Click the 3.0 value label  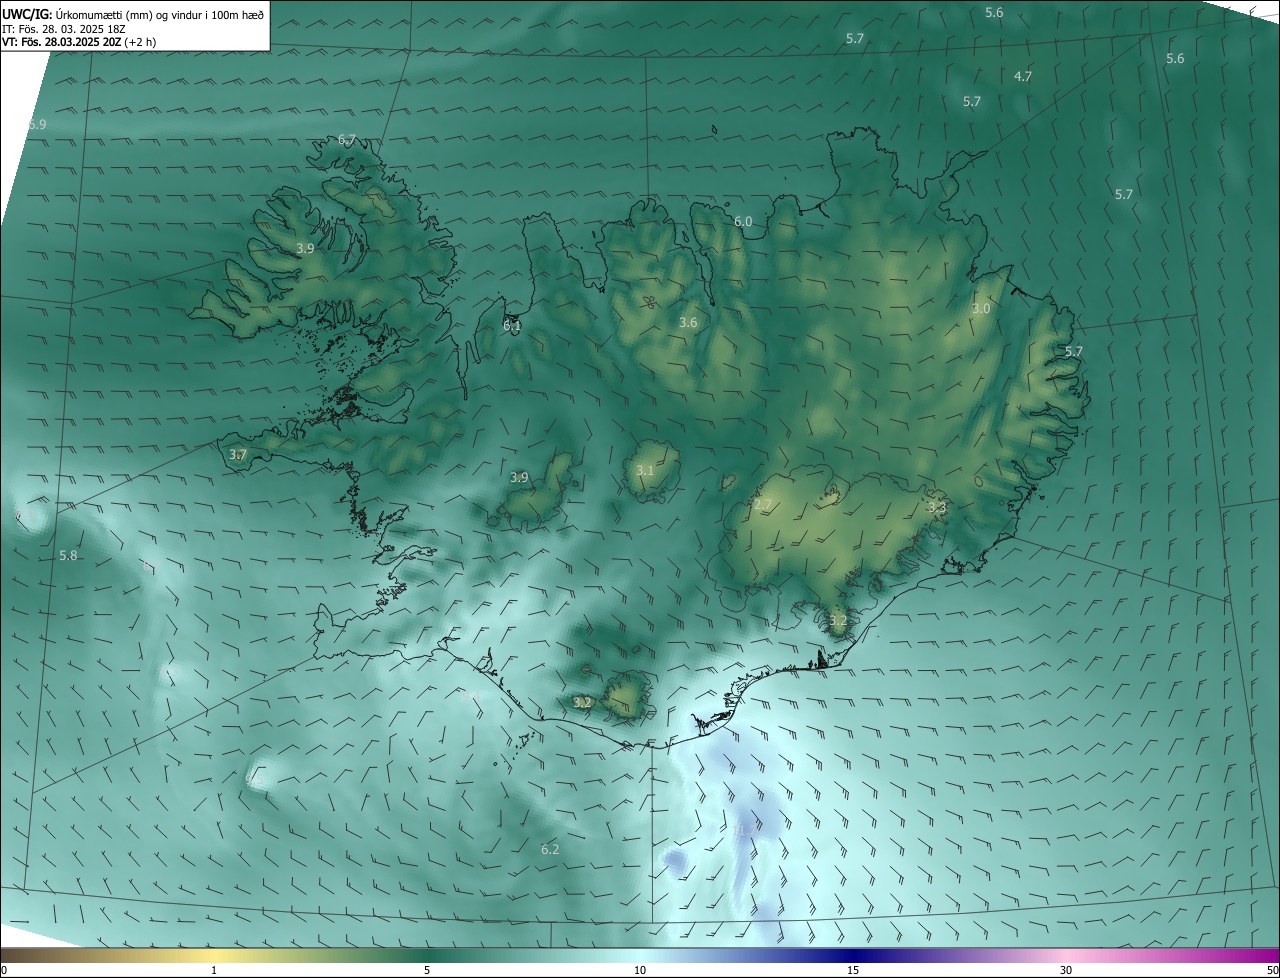(x=981, y=309)
